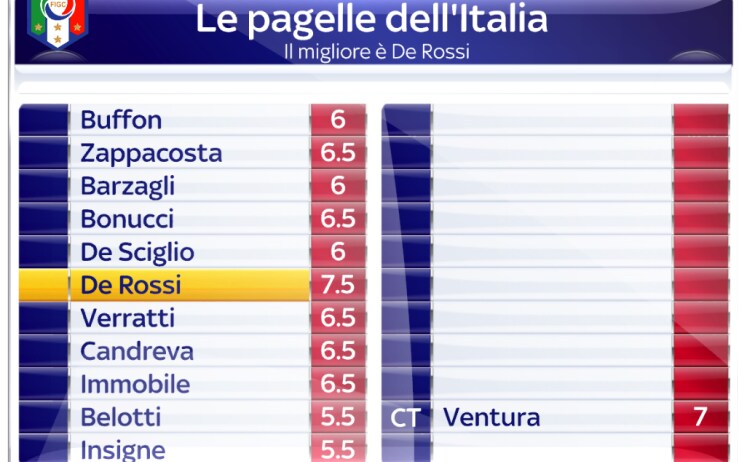This screenshot has width=738, height=462.
Task: Click Buffon's rating 6 box
Action: click(x=338, y=119)
